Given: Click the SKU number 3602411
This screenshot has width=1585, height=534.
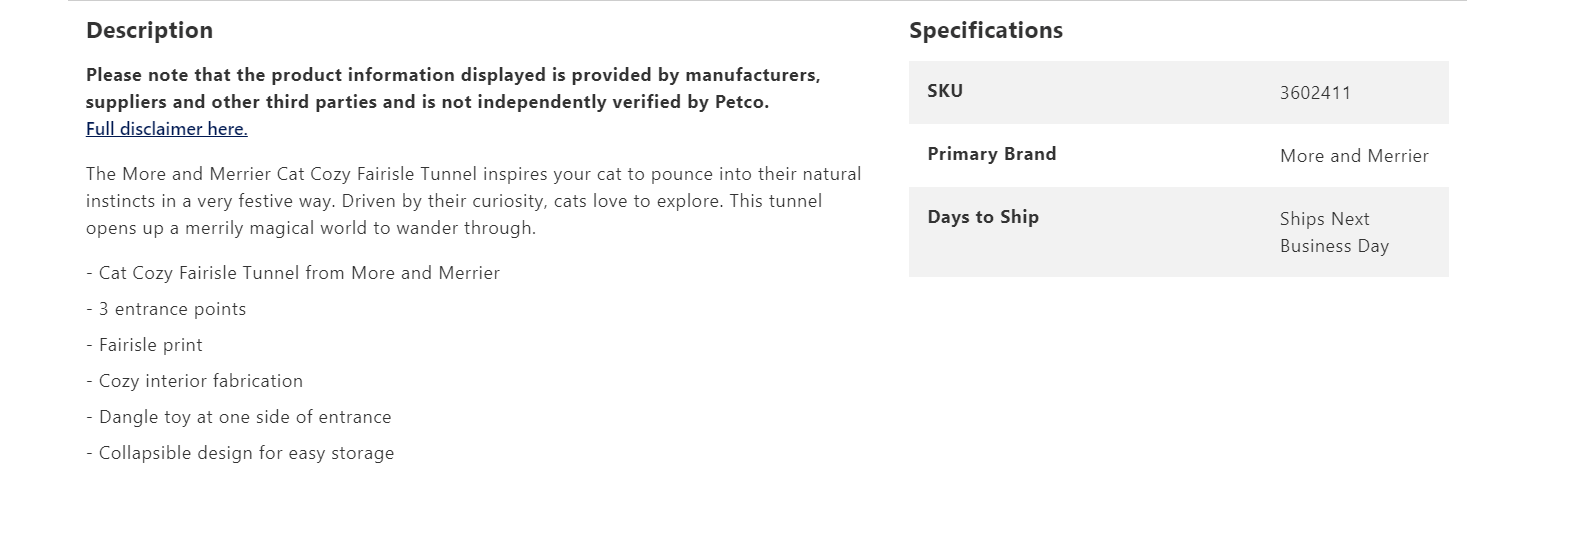Looking at the screenshot, I should (x=1315, y=93).
